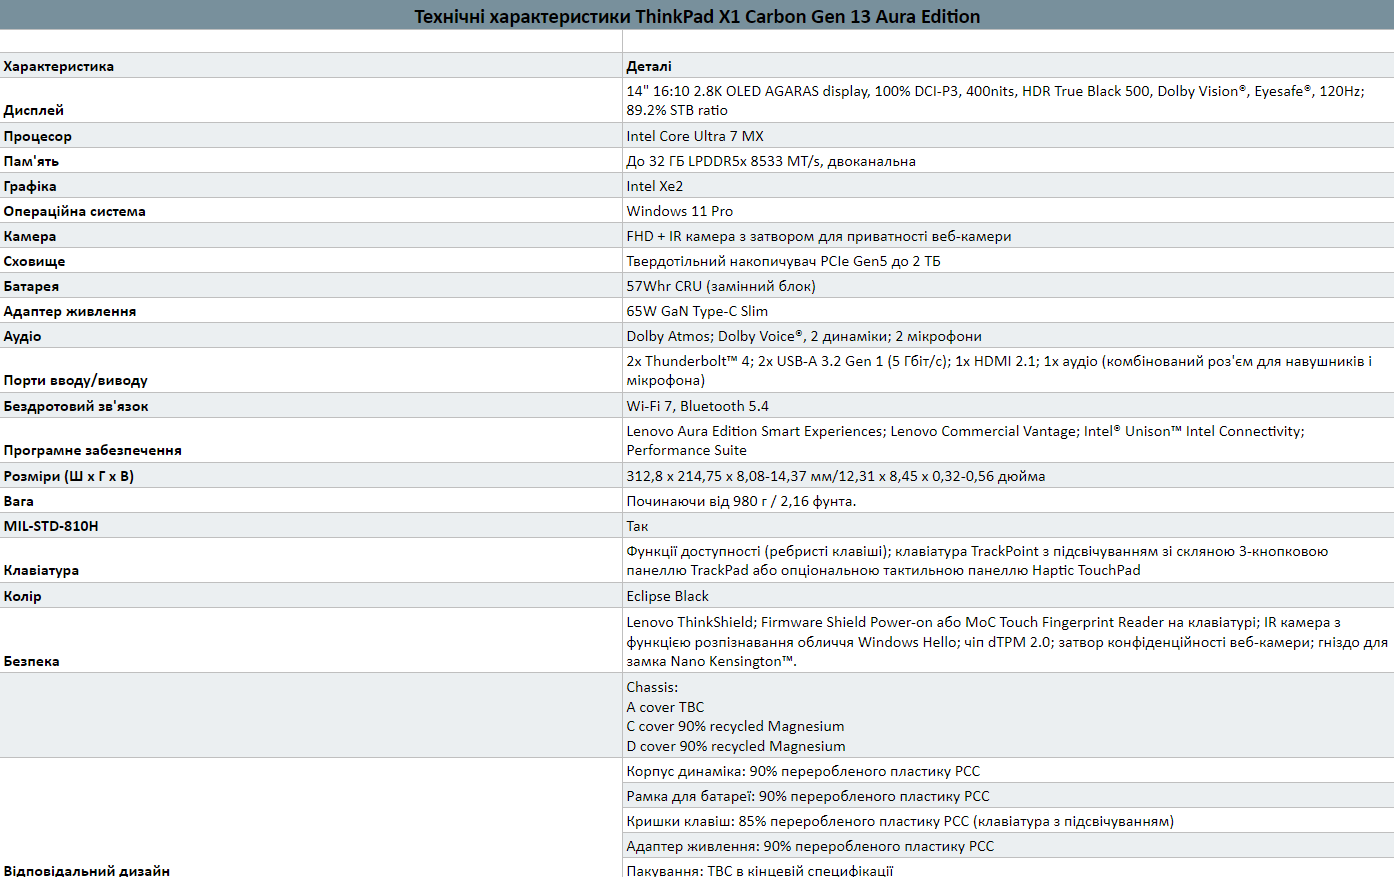Select the 'Клавіатура' label cell
1394x877 pixels.
pos(311,561)
